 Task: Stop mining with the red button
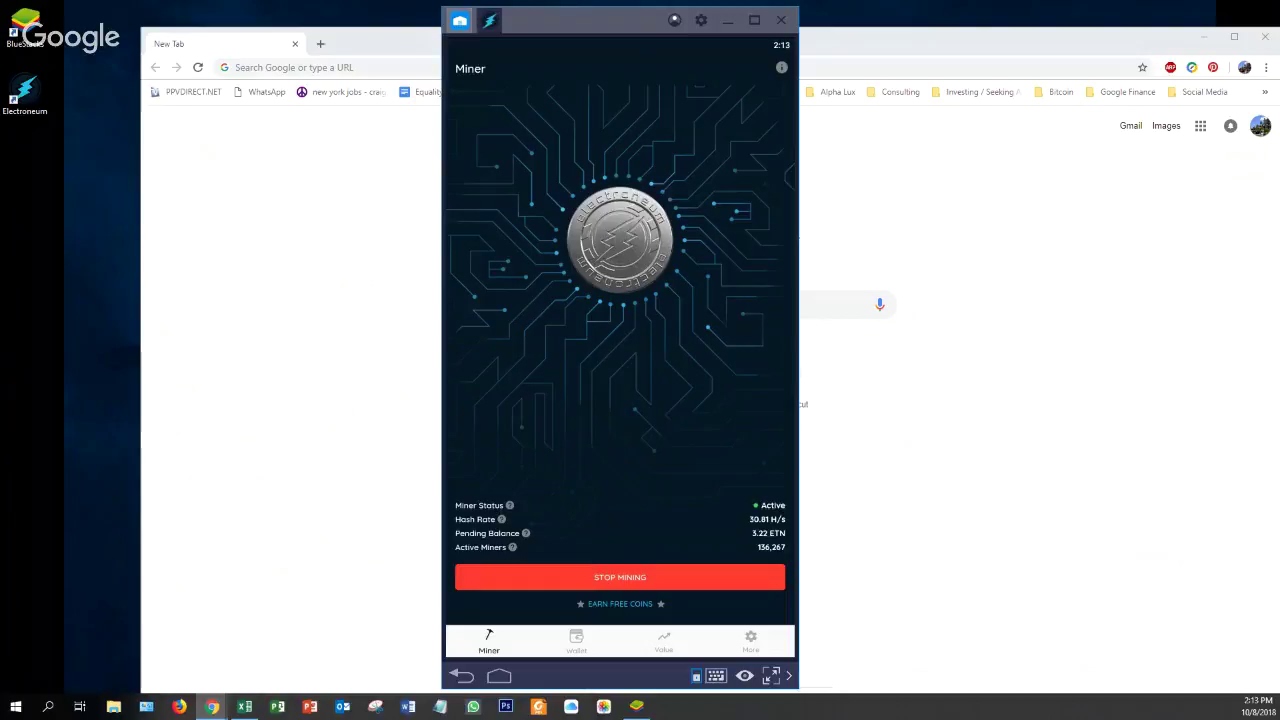620,577
